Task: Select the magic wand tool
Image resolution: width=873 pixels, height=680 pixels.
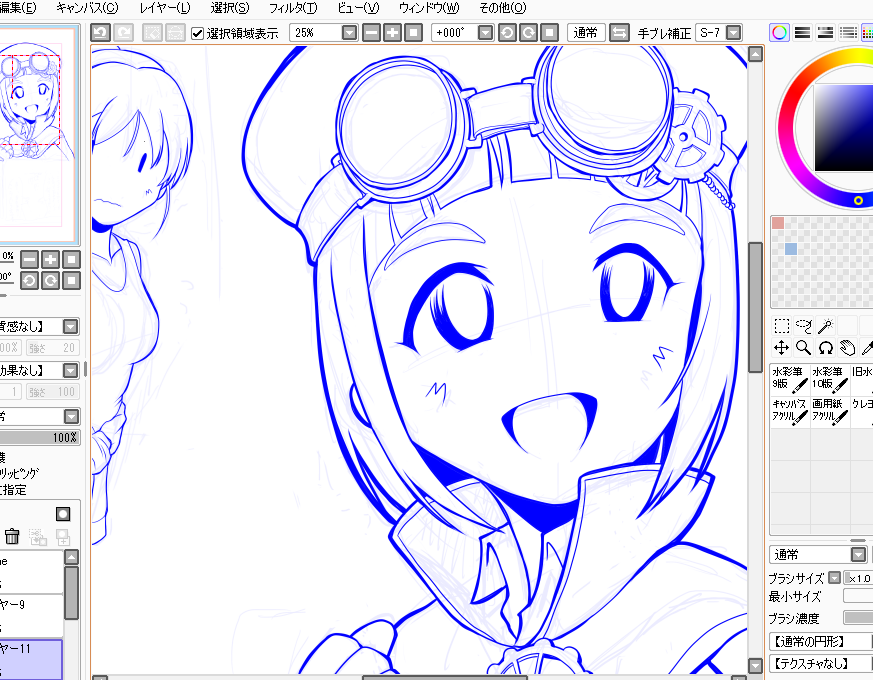Action: point(825,326)
